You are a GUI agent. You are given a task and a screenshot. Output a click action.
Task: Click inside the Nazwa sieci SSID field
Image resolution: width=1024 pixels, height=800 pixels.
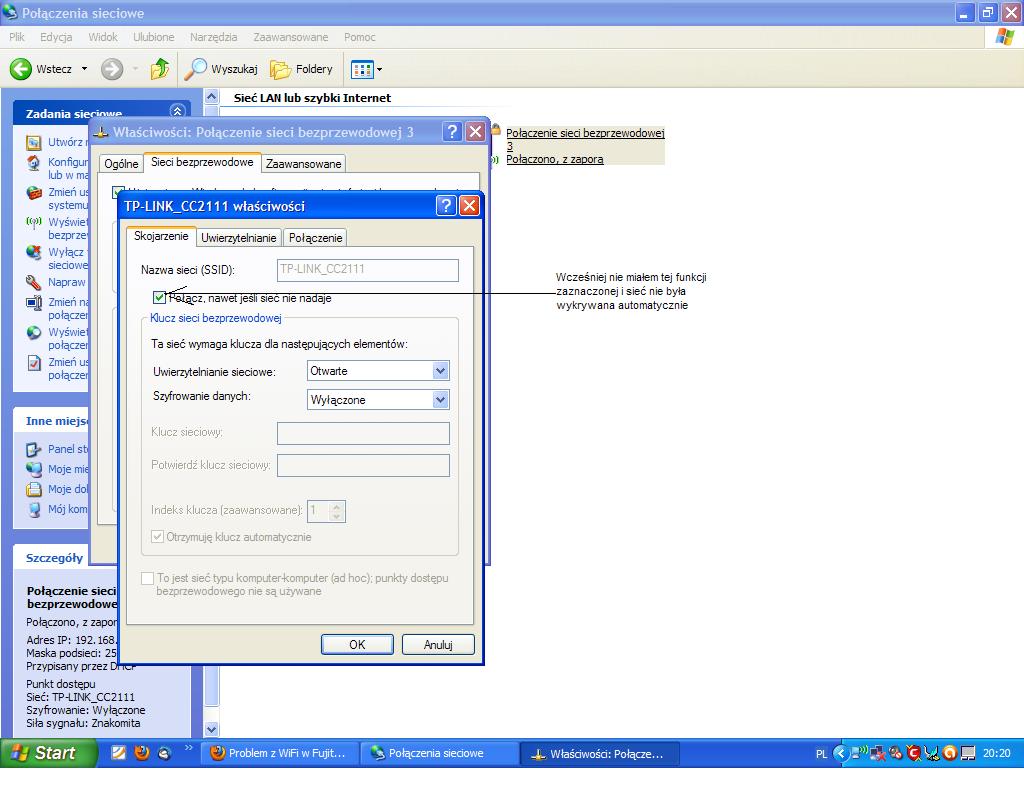(x=367, y=270)
